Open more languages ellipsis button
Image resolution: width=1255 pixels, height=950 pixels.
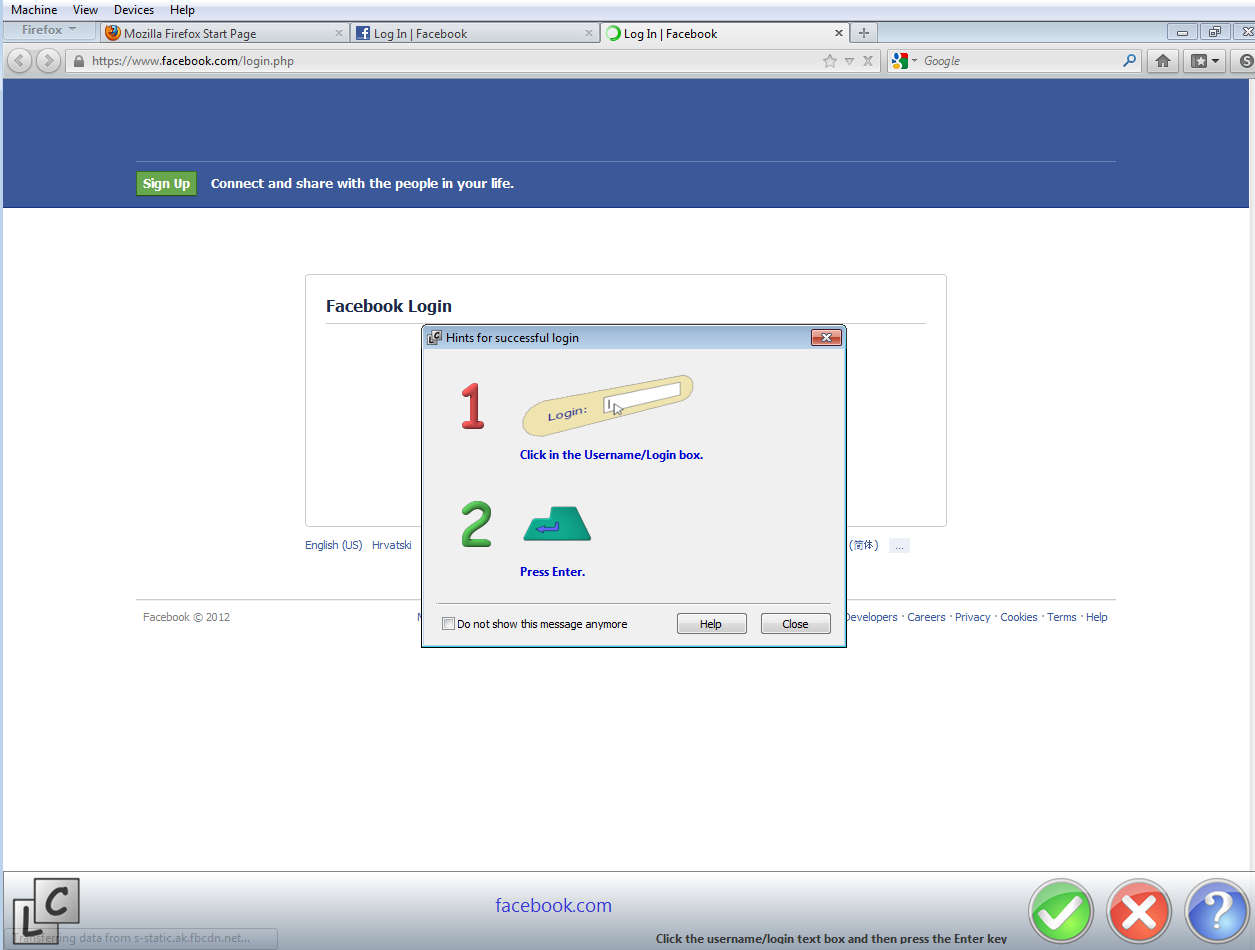point(899,546)
